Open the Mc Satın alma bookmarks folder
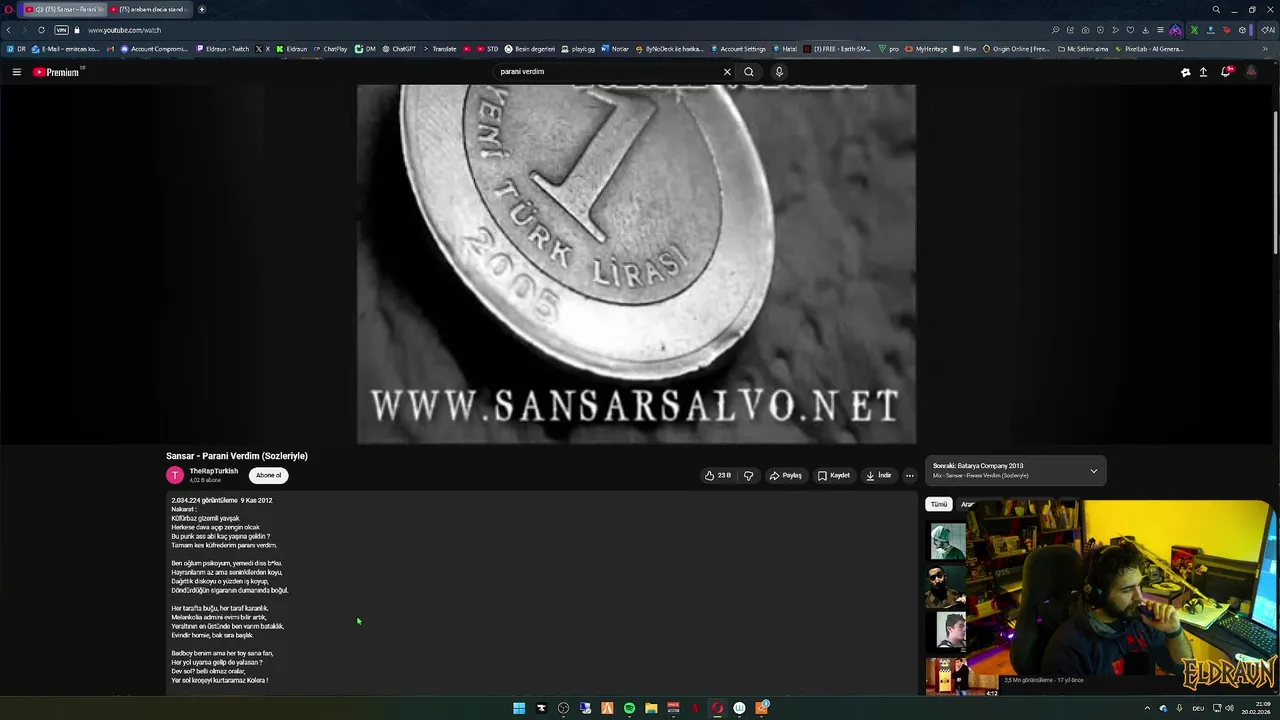 click(1082, 48)
